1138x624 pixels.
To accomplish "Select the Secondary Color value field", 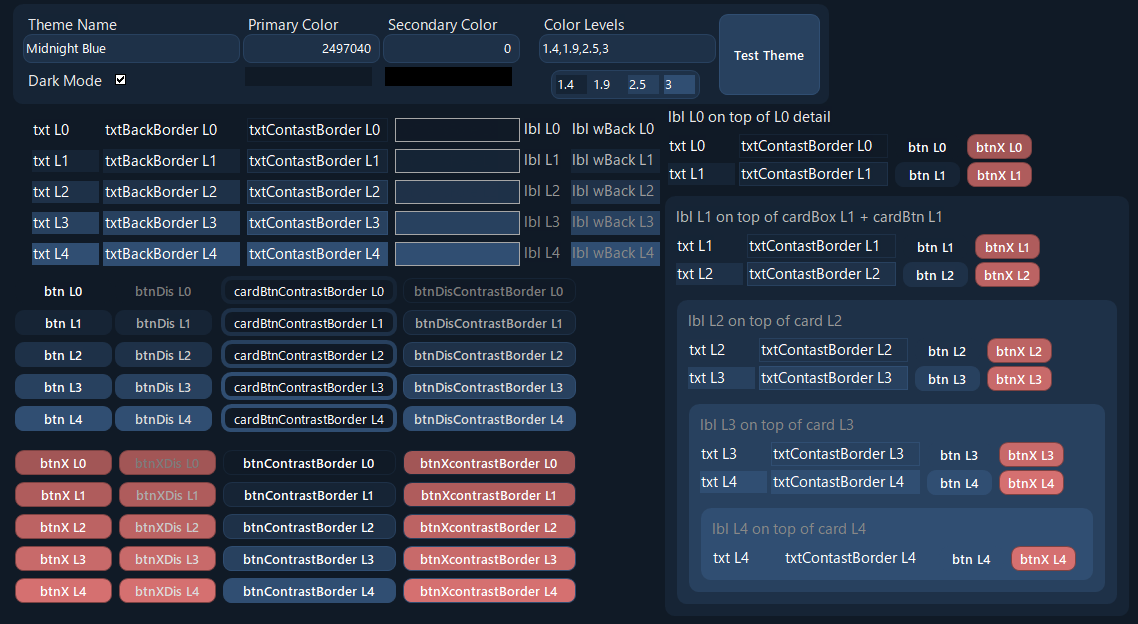I will point(449,48).
